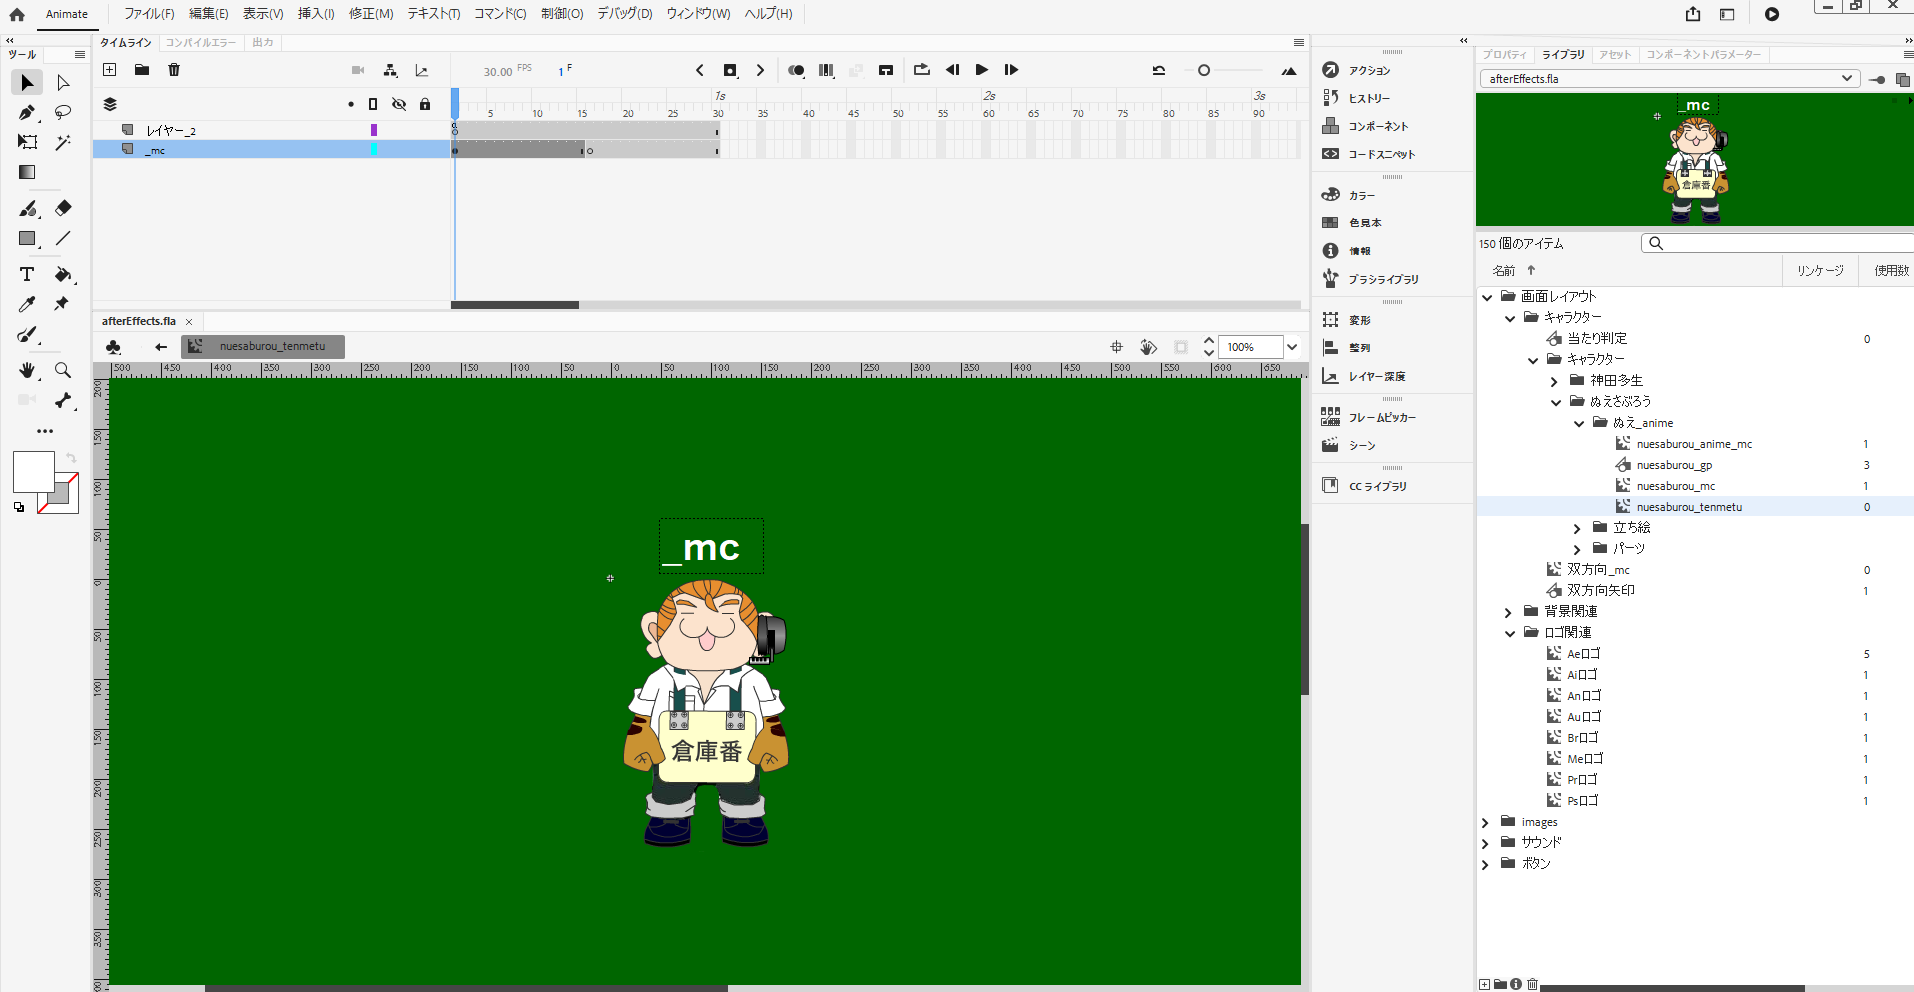Toggle the timeline loop playback button
This screenshot has width=1914, height=992.
click(x=921, y=70)
